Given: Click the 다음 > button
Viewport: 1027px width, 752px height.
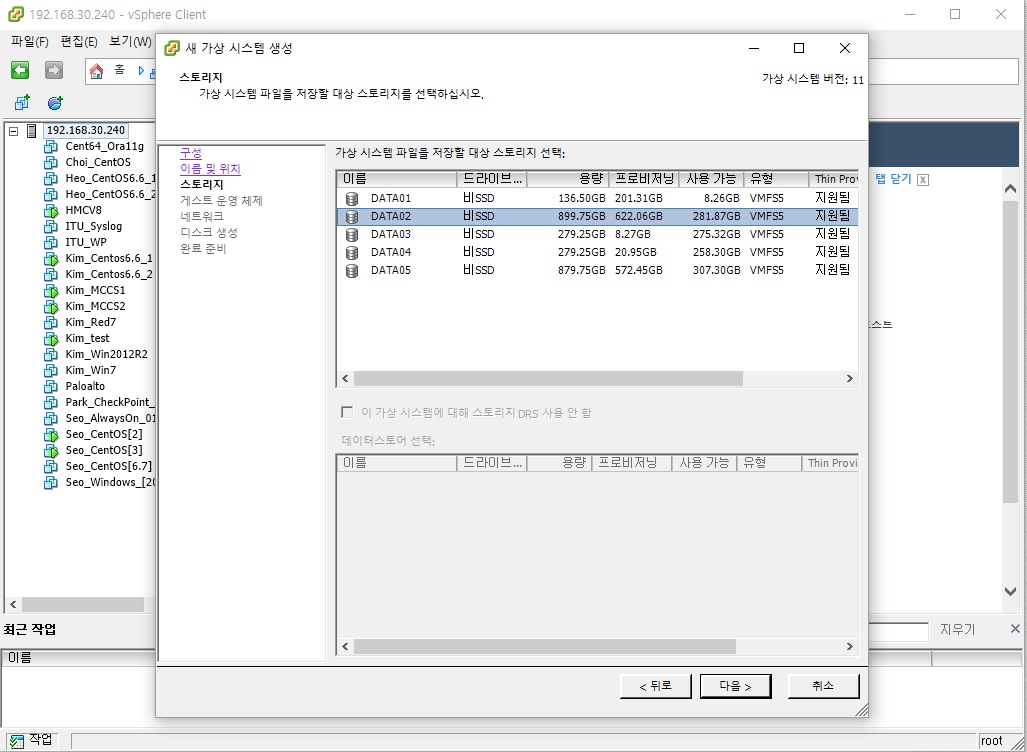Looking at the screenshot, I should pos(733,685).
